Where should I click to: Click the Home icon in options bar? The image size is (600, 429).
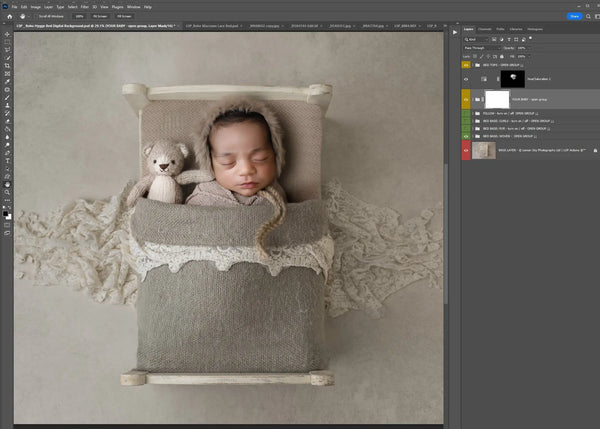[7, 16]
